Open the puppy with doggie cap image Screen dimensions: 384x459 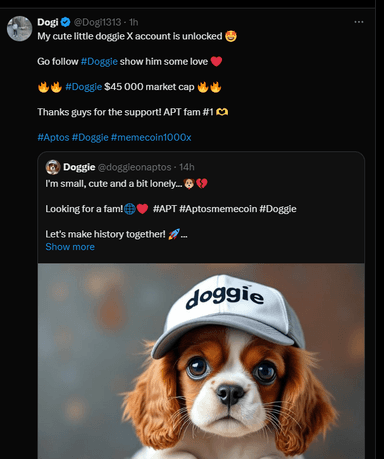201,361
